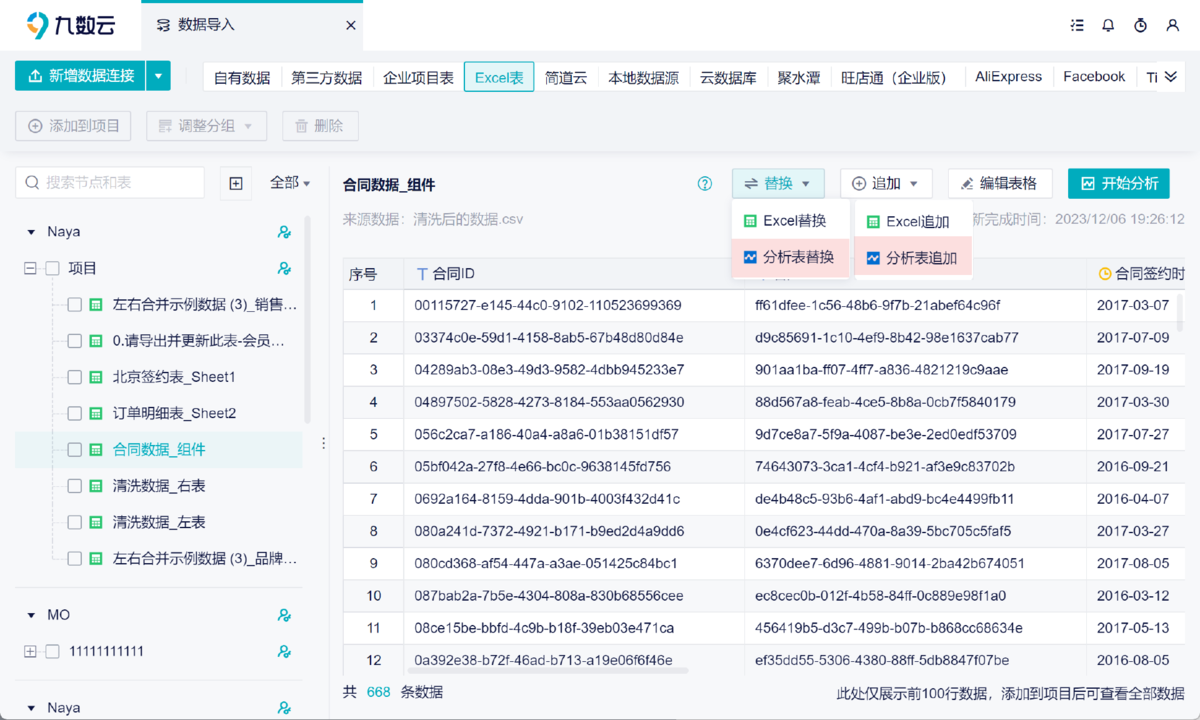Click the add new folder plus icon
Image resolution: width=1200 pixels, height=720 pixels.
[x=236, y=183]
